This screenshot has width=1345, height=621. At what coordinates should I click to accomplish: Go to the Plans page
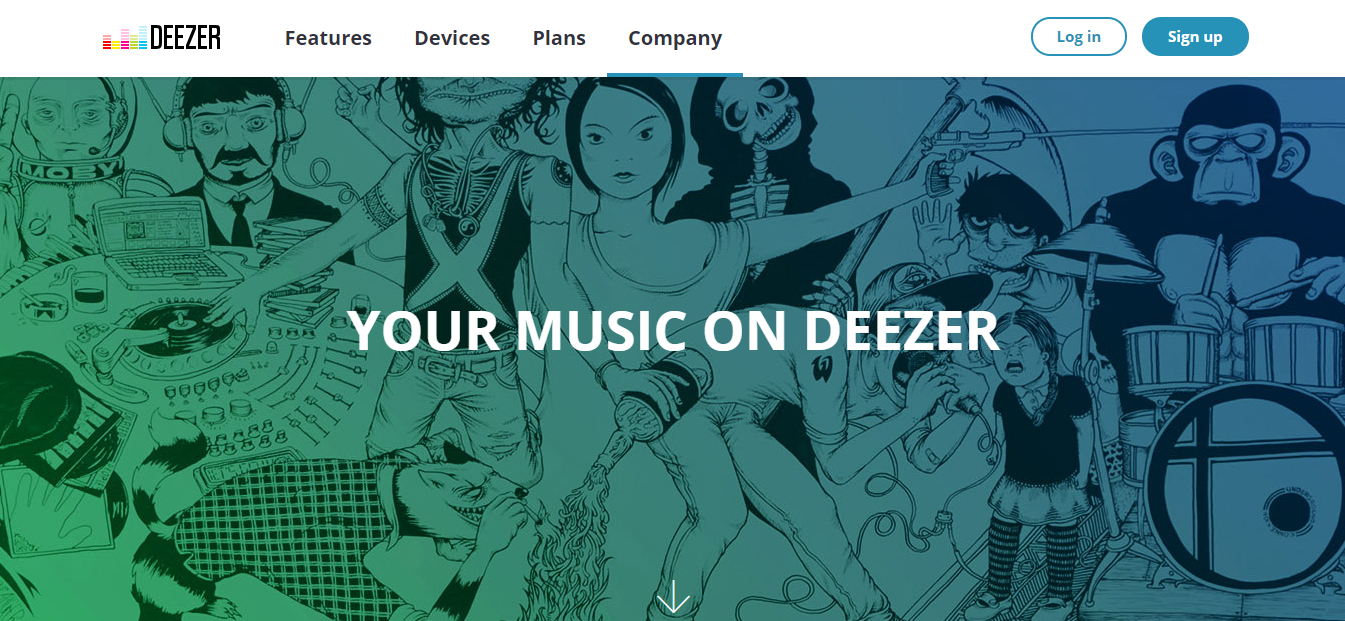[559, 38]
